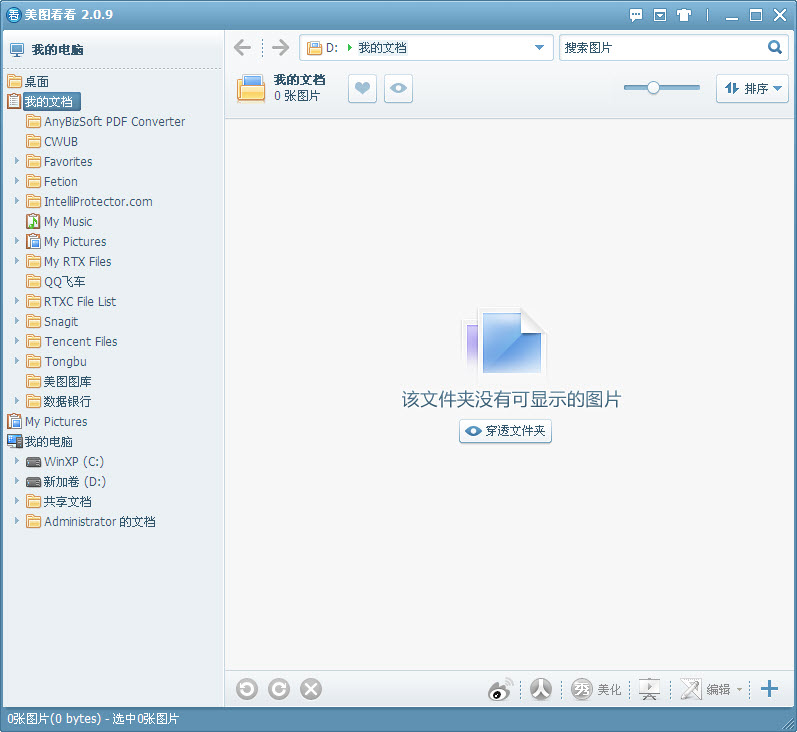Click the 美化 beautify button
Screen dimensions: 797x732
point(597,689)
